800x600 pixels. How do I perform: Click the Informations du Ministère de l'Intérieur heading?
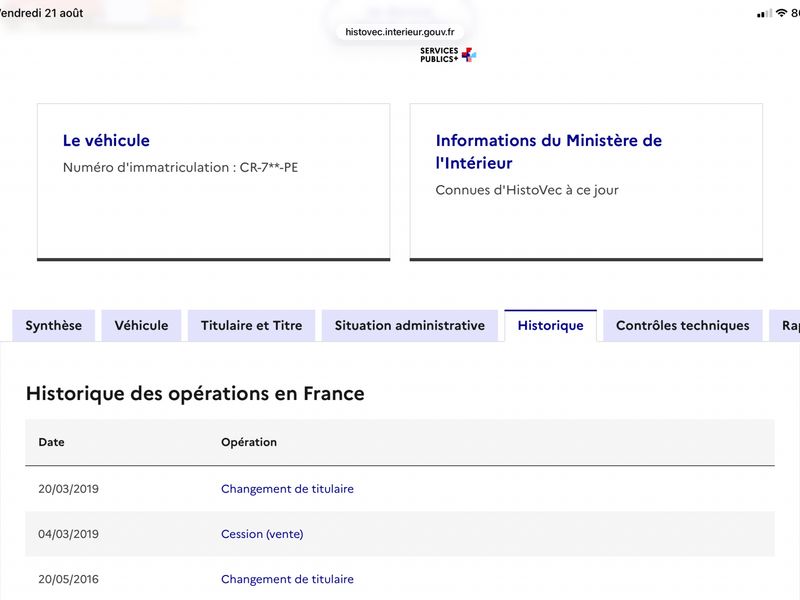pyautogui.click(x=548, y=152)
